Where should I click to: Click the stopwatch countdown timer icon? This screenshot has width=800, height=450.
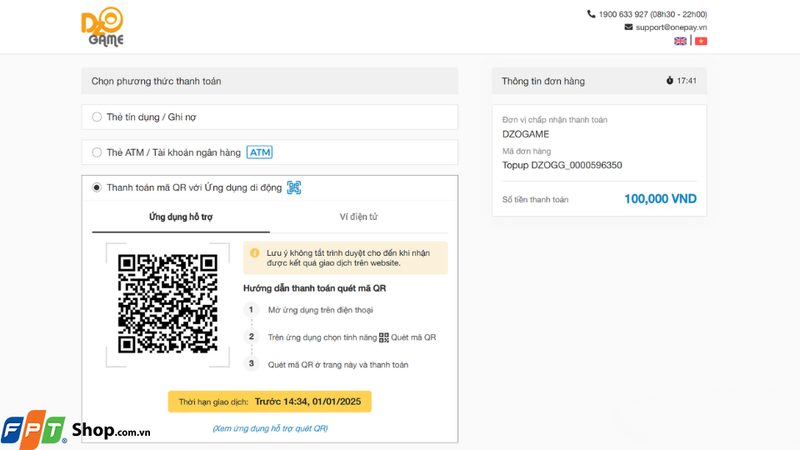pos(669,81)
